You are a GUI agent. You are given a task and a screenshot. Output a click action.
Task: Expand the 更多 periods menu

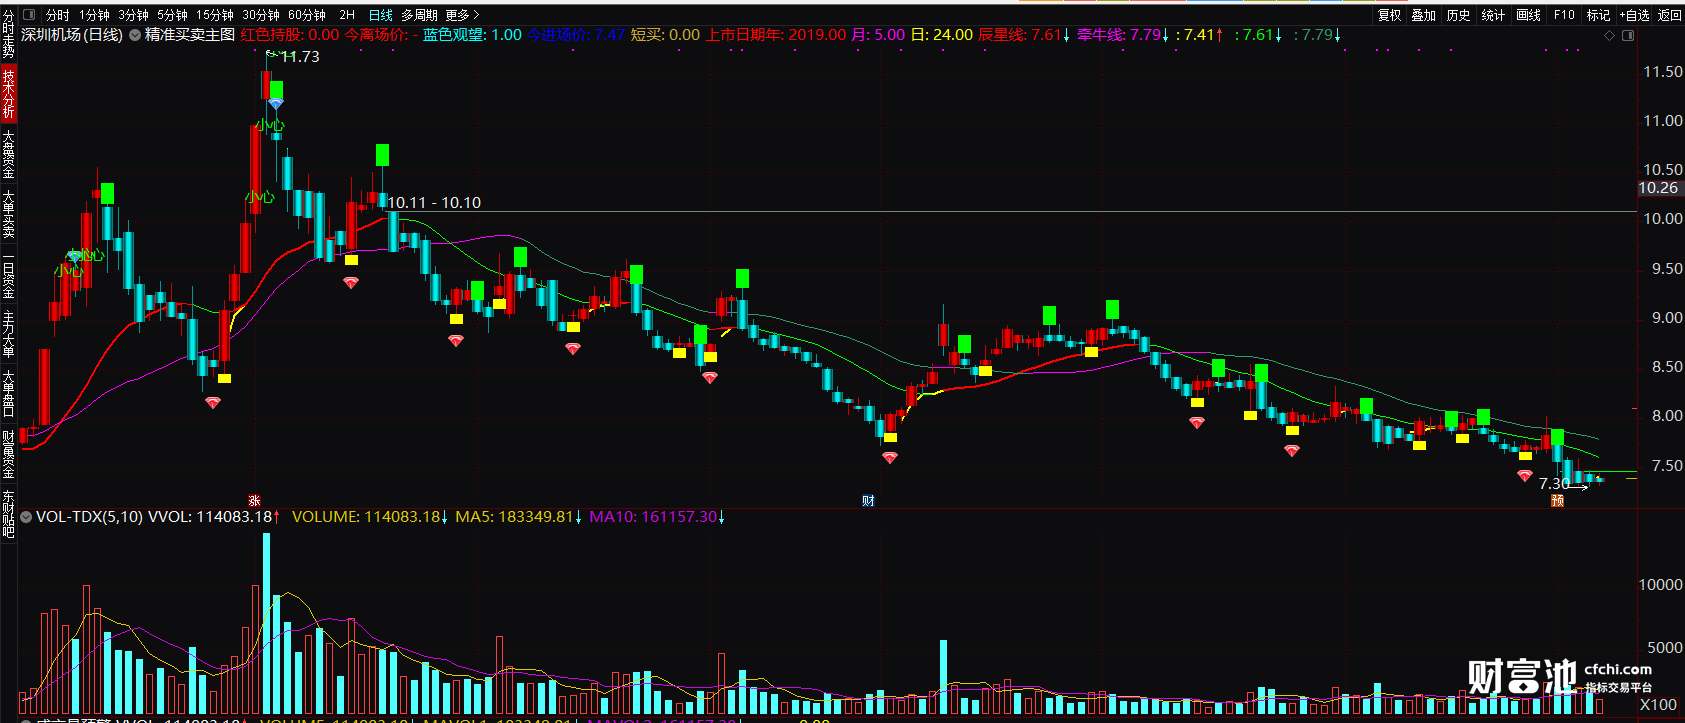pos(463,15)
